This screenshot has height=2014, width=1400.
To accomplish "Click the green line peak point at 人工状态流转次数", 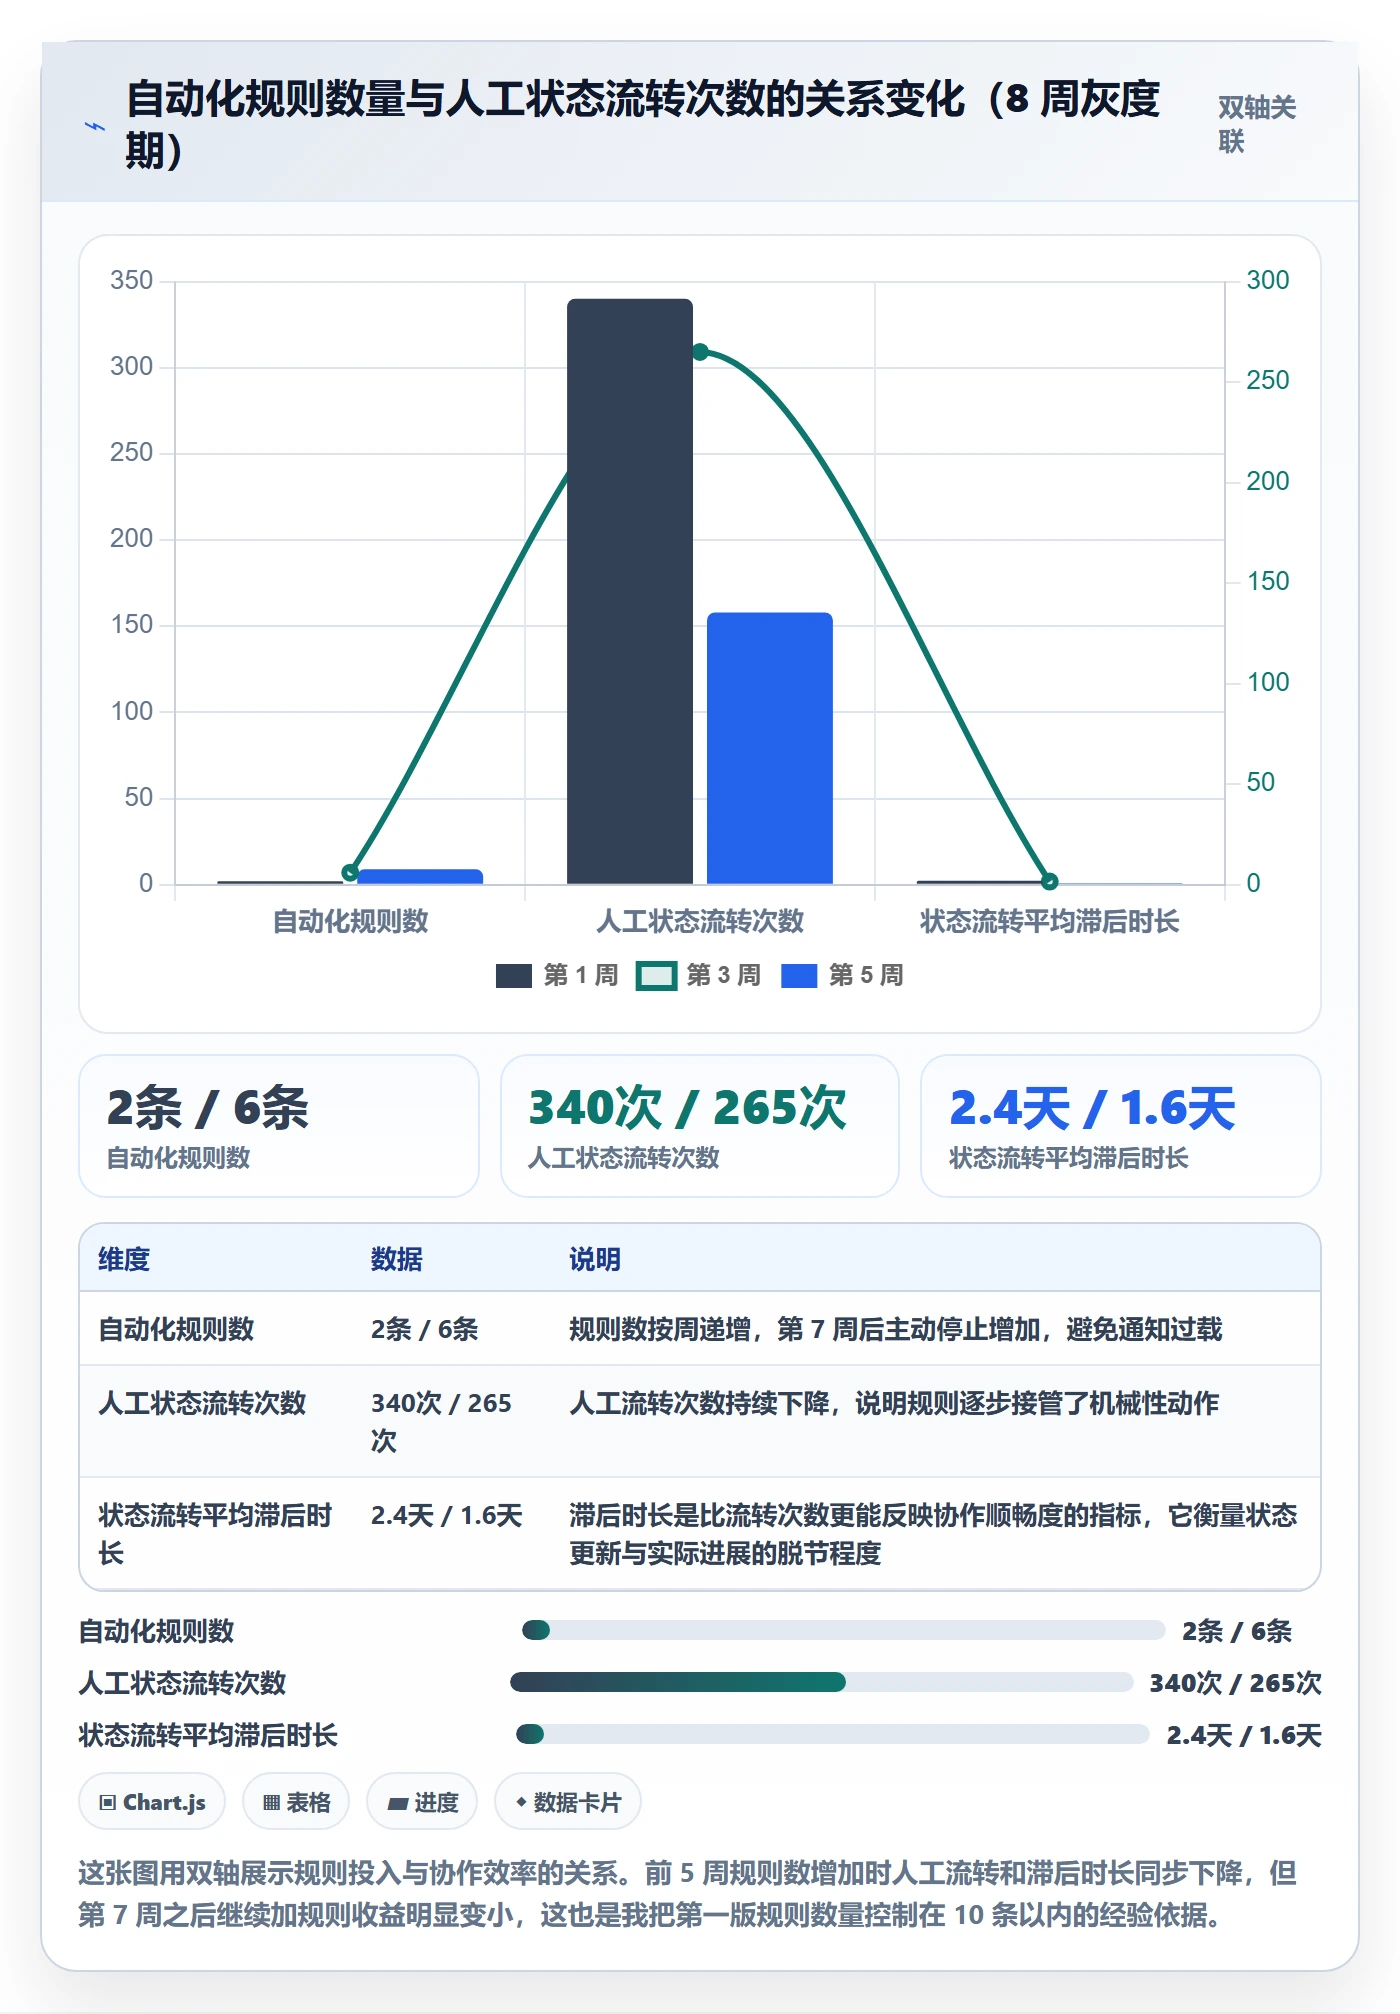I will click(x=700, y=352).
